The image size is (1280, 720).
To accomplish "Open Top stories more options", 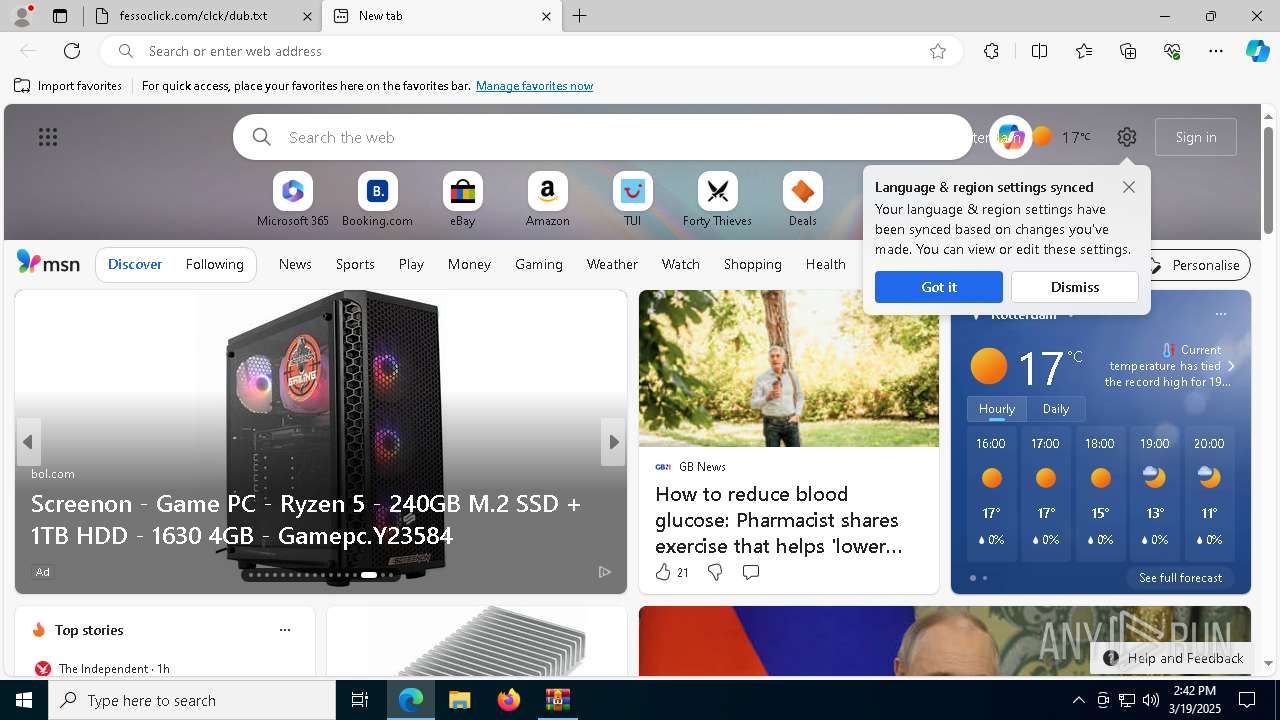I will pyautogui.click(x=285, y=630).
